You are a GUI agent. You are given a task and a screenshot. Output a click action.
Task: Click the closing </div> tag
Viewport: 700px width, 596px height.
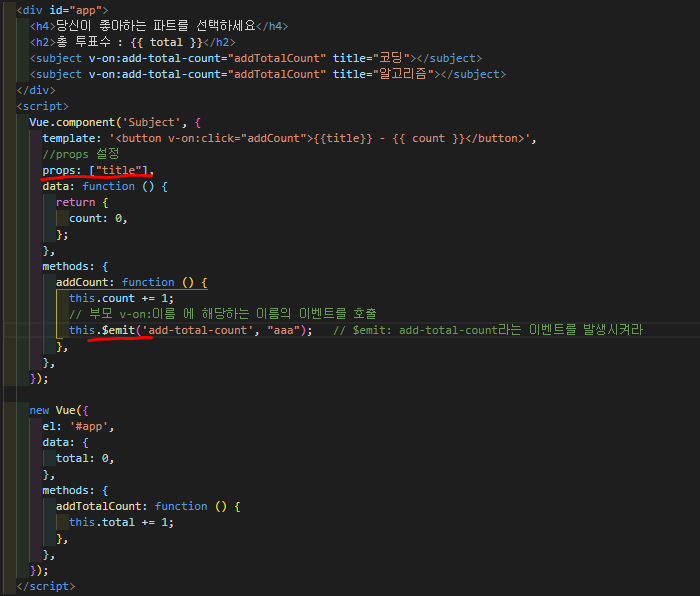tap(36, 90)
